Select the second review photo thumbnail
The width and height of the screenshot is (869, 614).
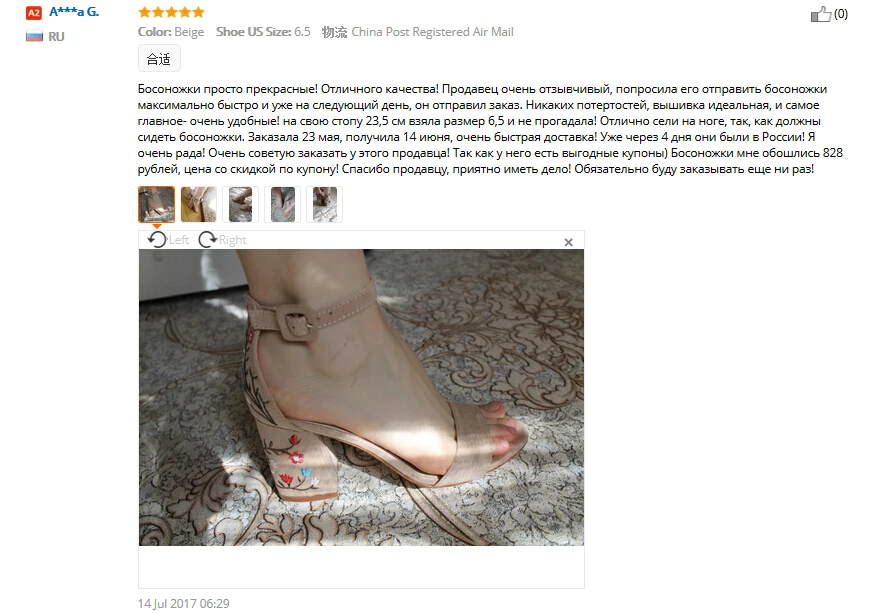[198, 204]
